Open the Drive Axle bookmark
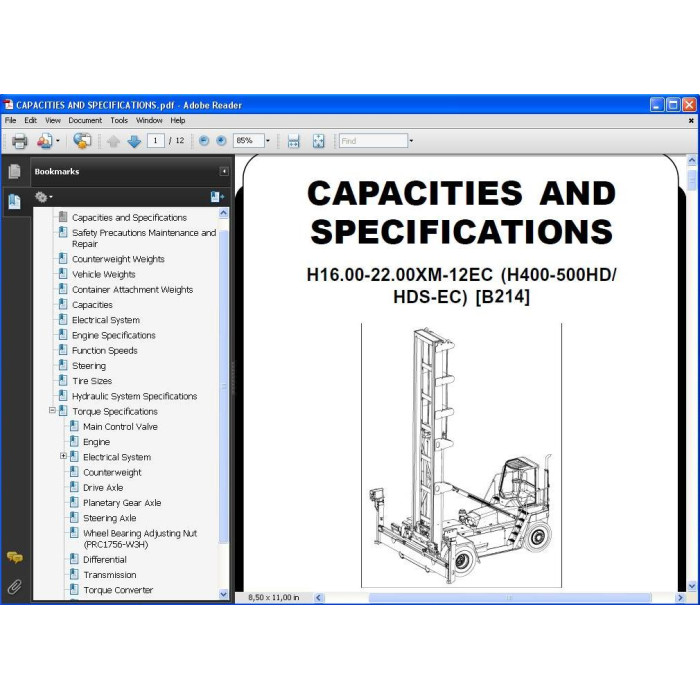Screen dimensions: 700x700 (103, 488)
